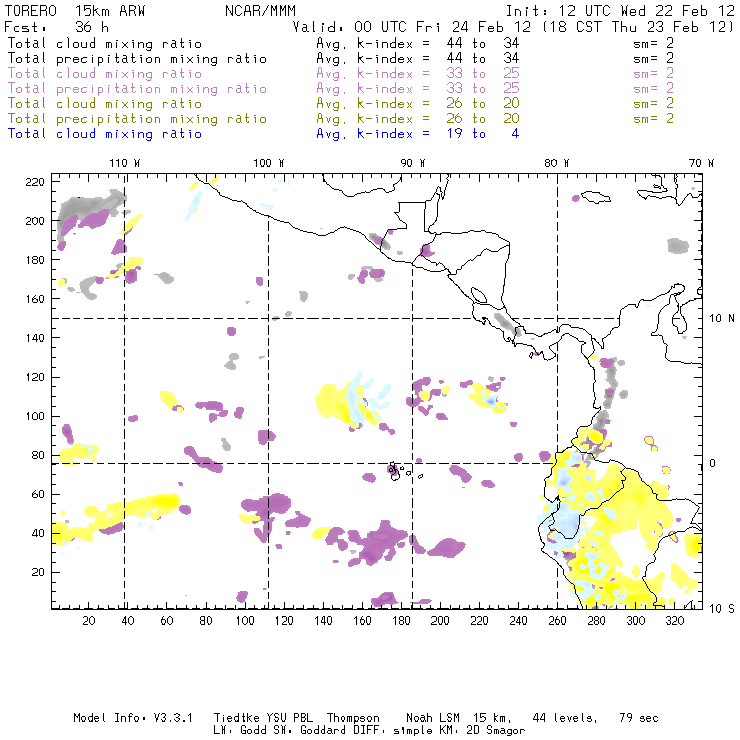Viewport: 740px width, 740px height.
Task: Click the 110 W longitude label
Action: pos(125,163)
